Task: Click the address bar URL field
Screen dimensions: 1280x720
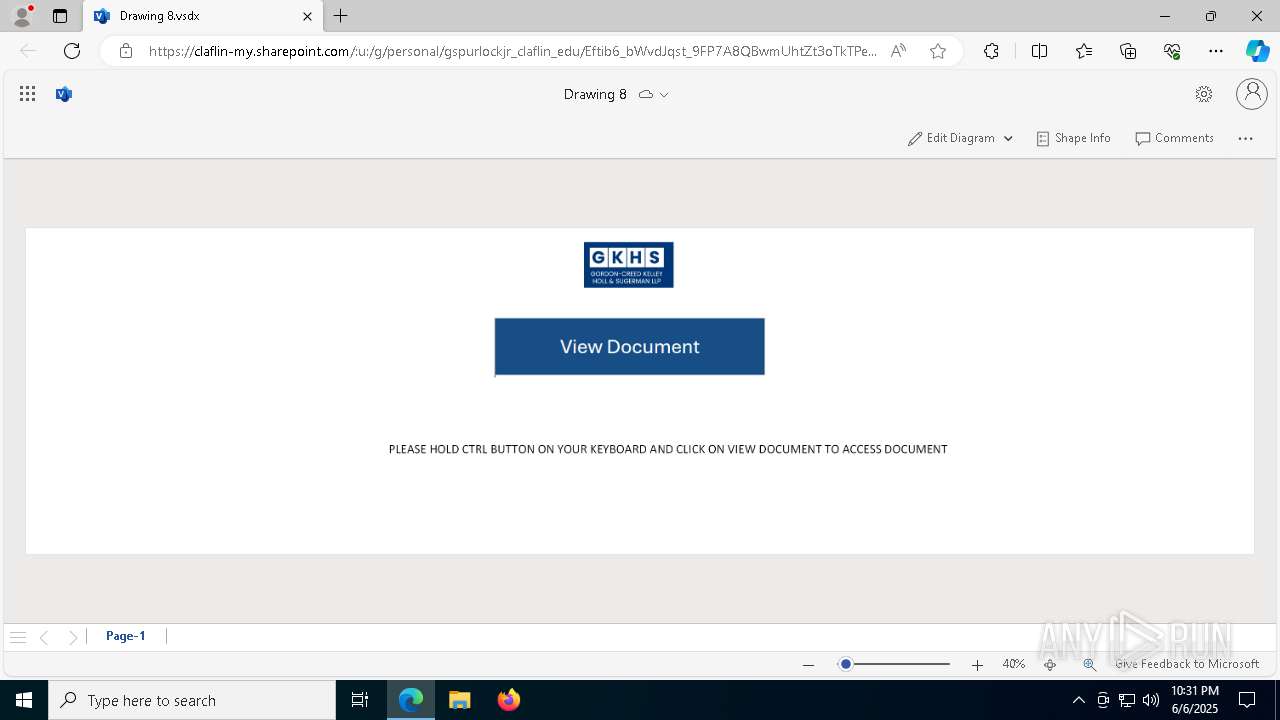Action: pyautogui.click(x=513, y=51)
